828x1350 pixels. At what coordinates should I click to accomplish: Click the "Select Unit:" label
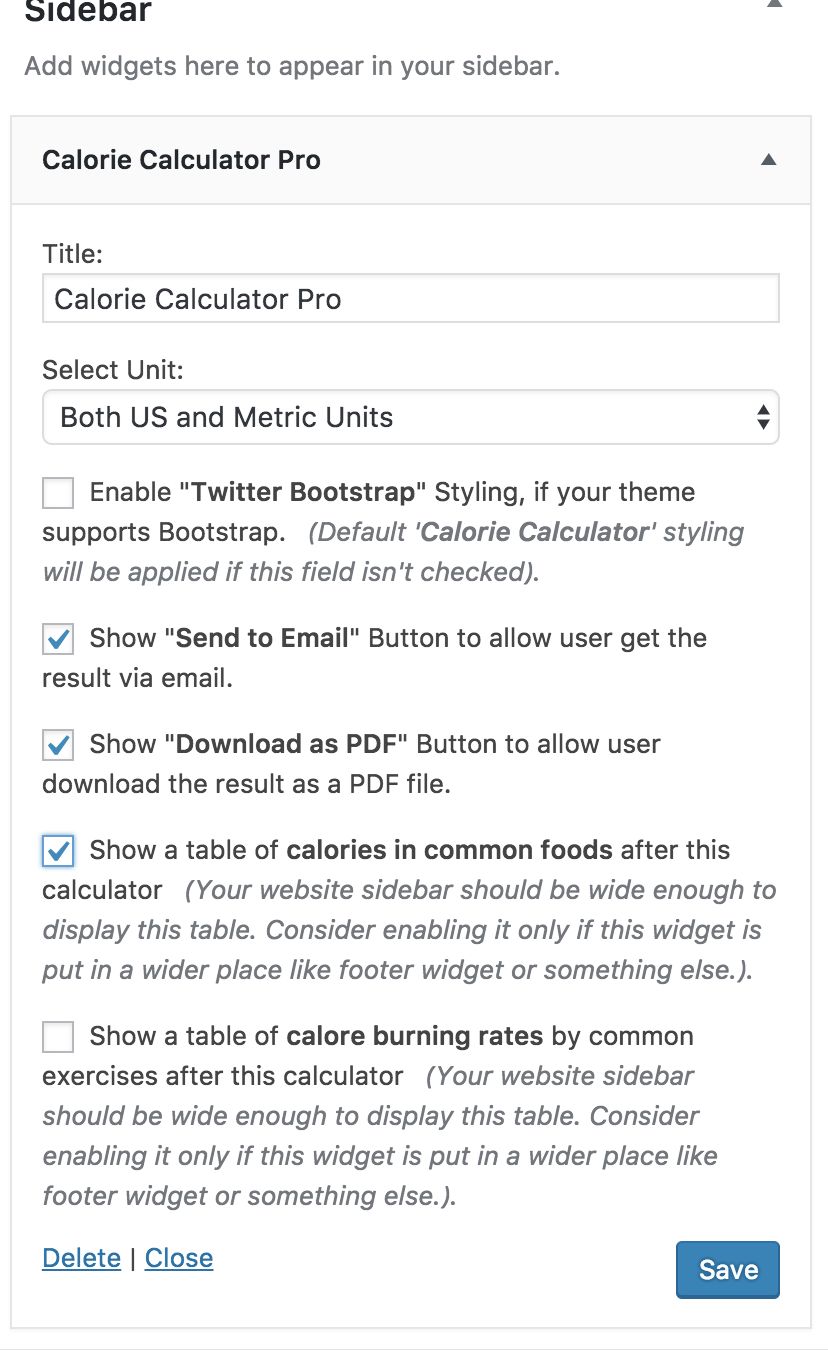point(113,371)
